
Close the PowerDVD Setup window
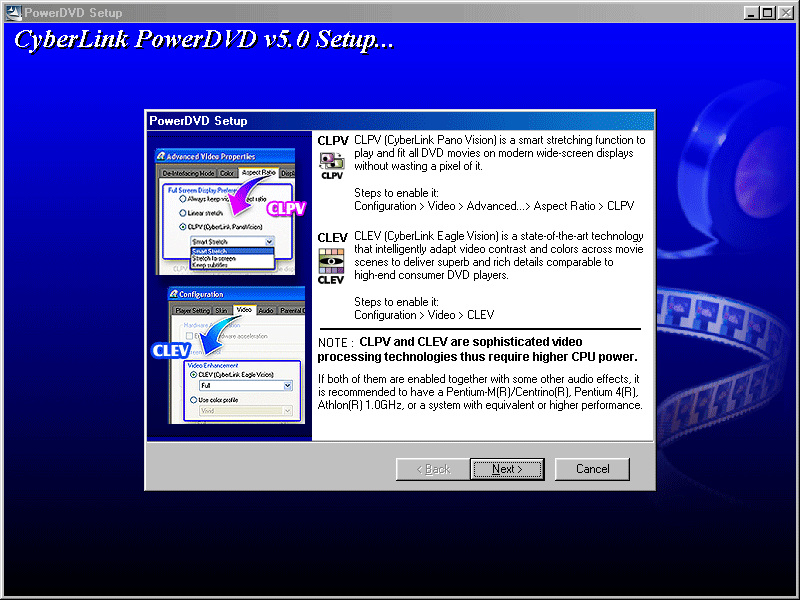coord(785,13)
